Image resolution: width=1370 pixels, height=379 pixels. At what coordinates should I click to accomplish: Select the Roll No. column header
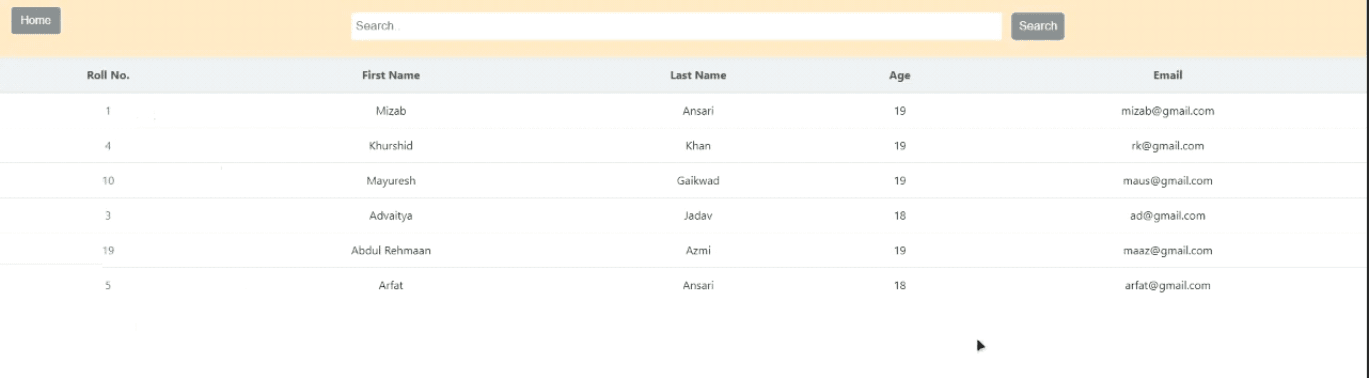[x=108, y=75]
